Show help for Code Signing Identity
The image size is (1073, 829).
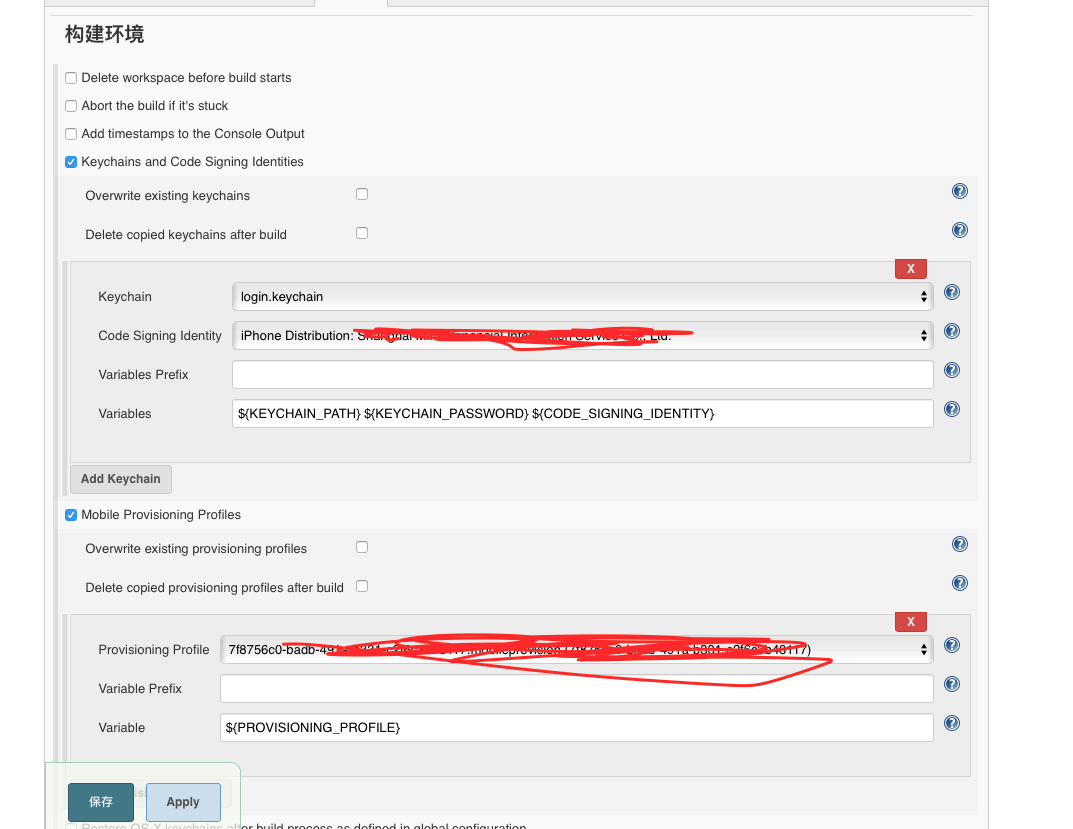coord(951,331)
